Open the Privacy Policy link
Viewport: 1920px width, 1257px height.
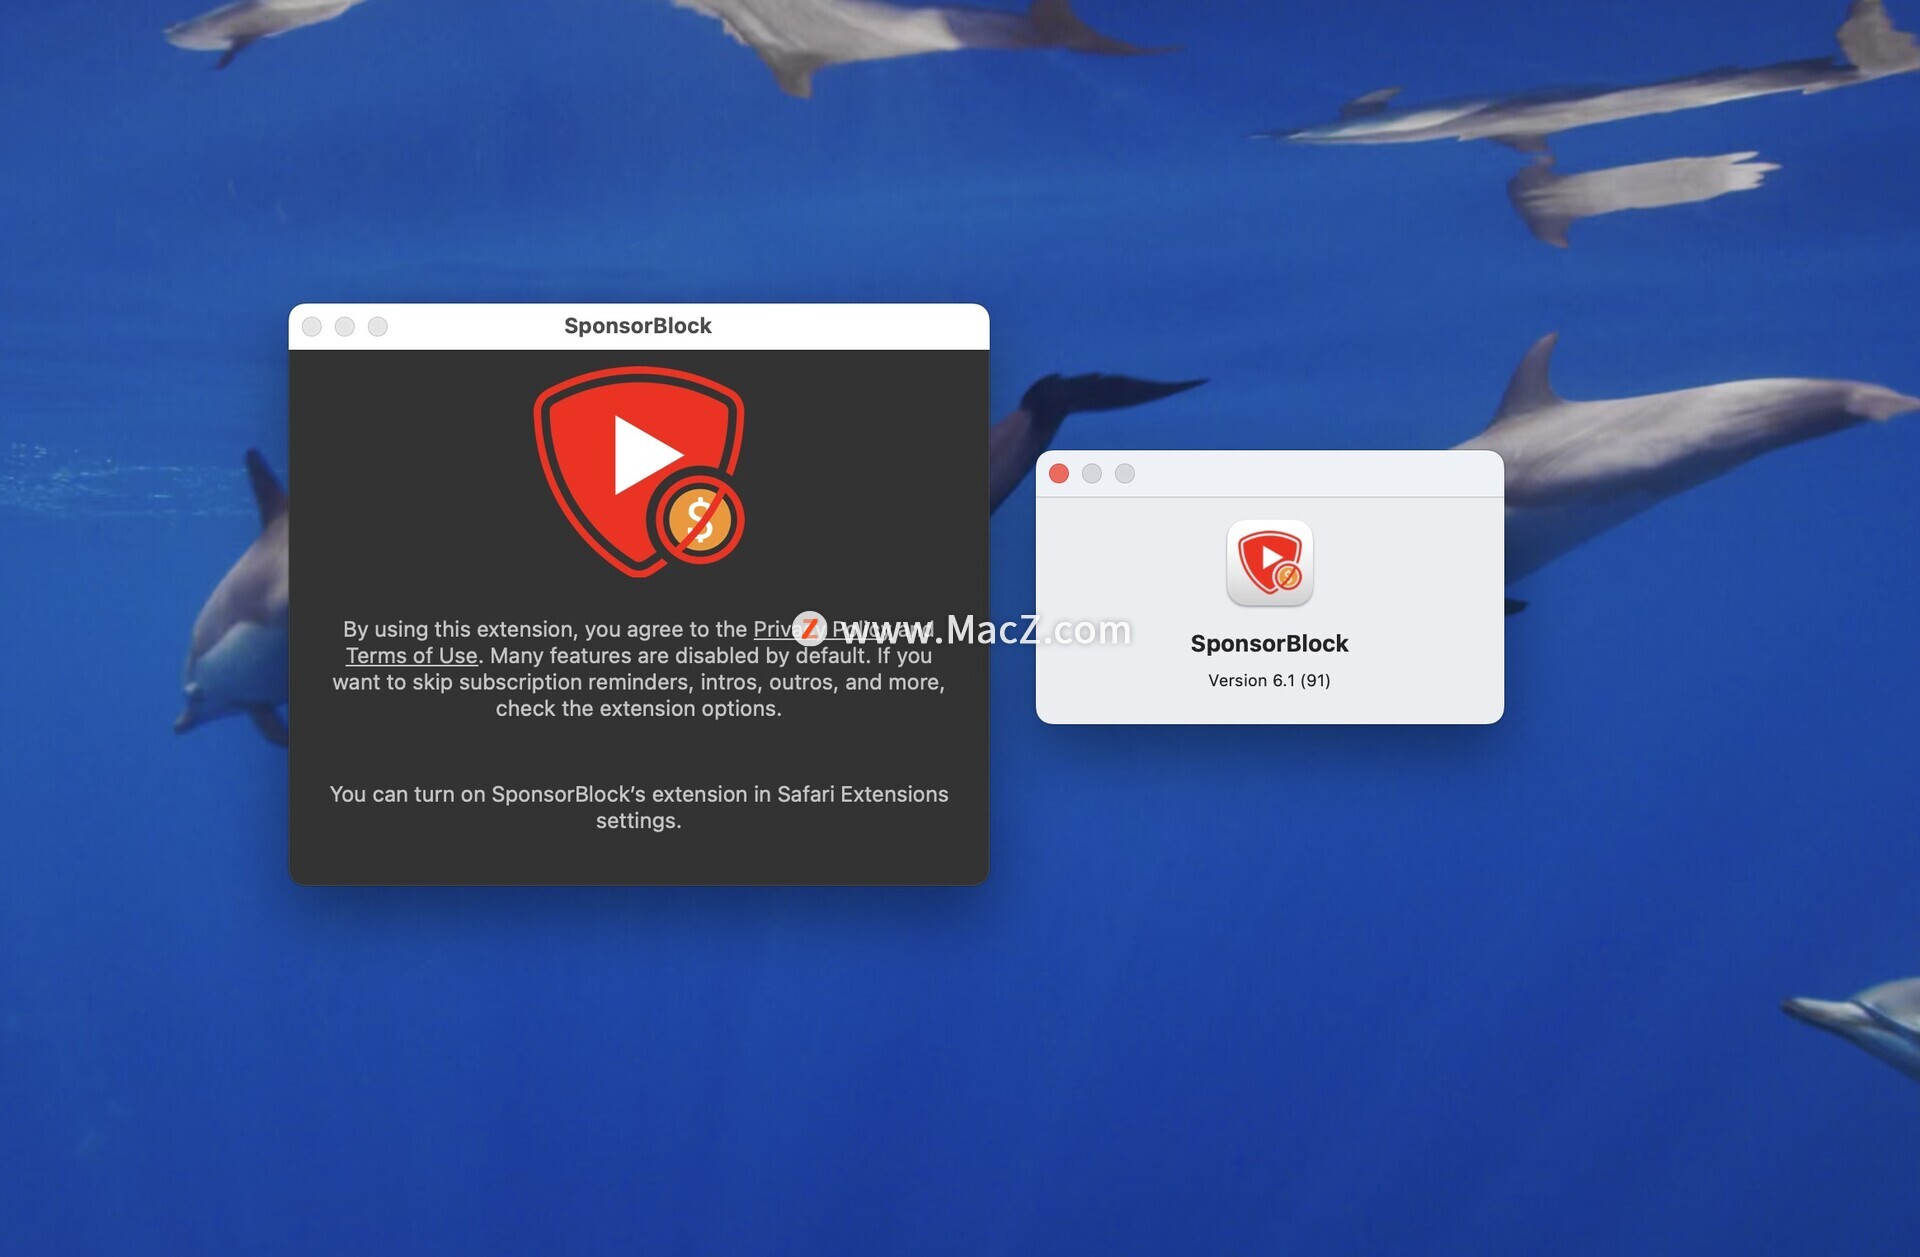775,629
